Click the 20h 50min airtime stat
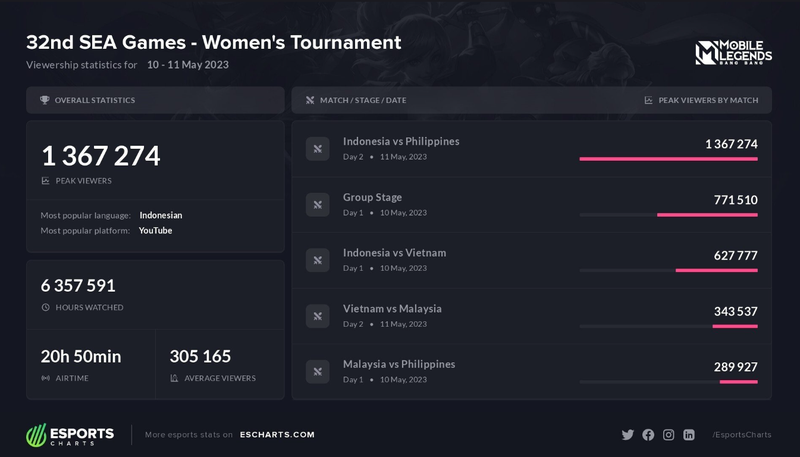Screen dimensions: 800x457 pos(81,356)
